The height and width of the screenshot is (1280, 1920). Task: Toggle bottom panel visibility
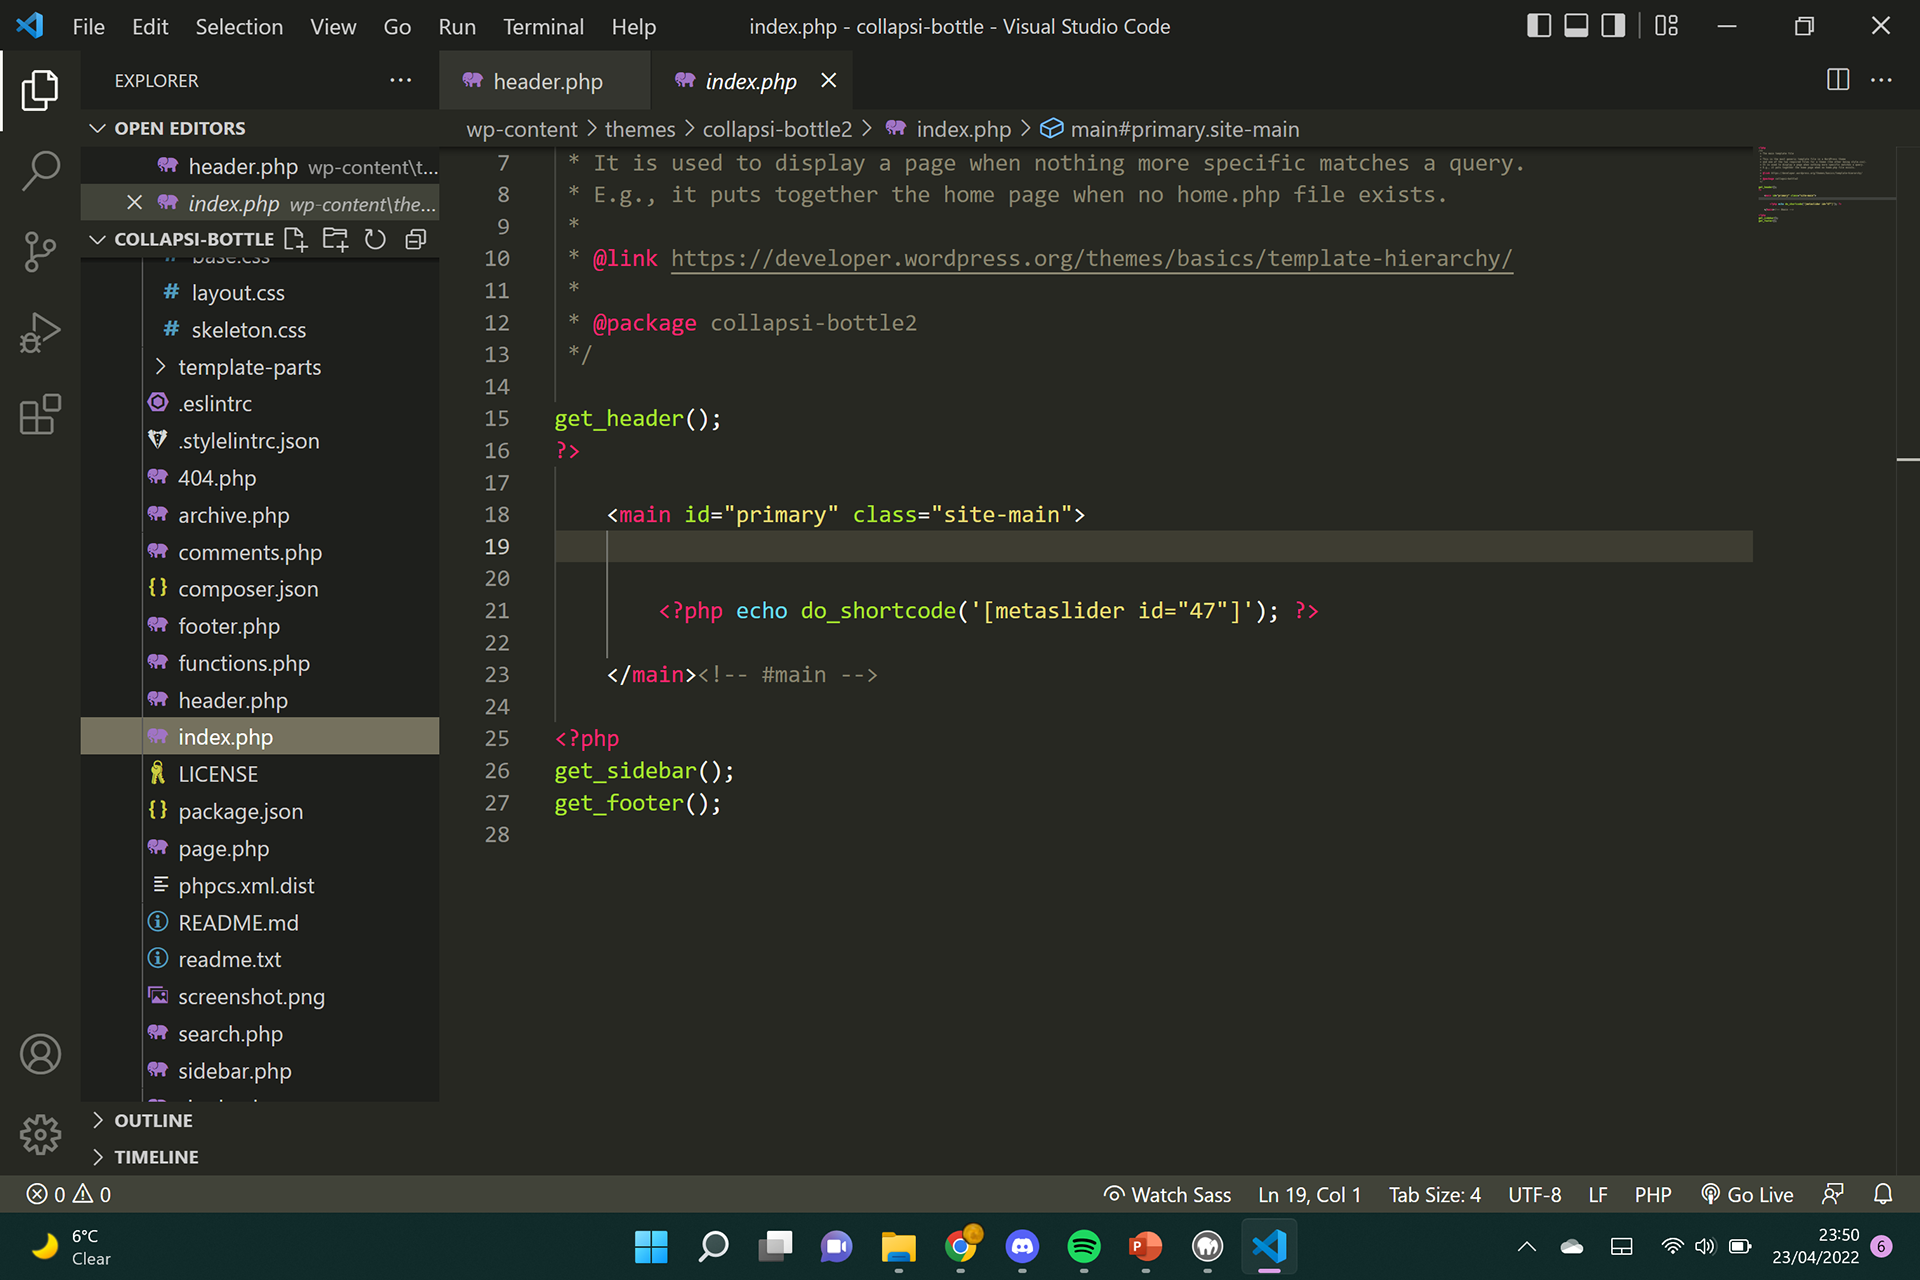(1576, 26)
